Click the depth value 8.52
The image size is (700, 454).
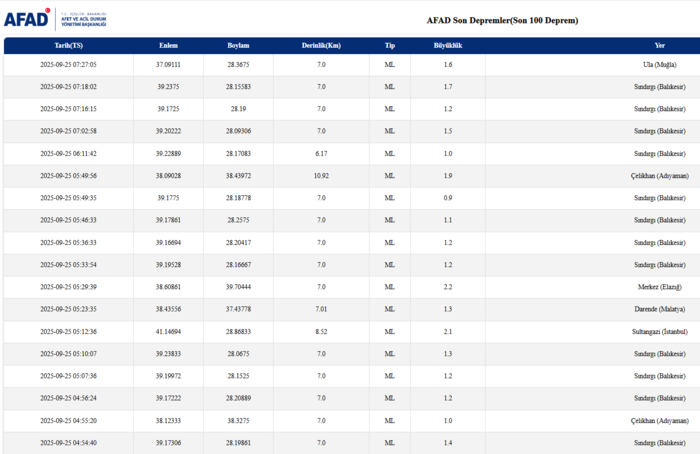(x=321, y=331)
